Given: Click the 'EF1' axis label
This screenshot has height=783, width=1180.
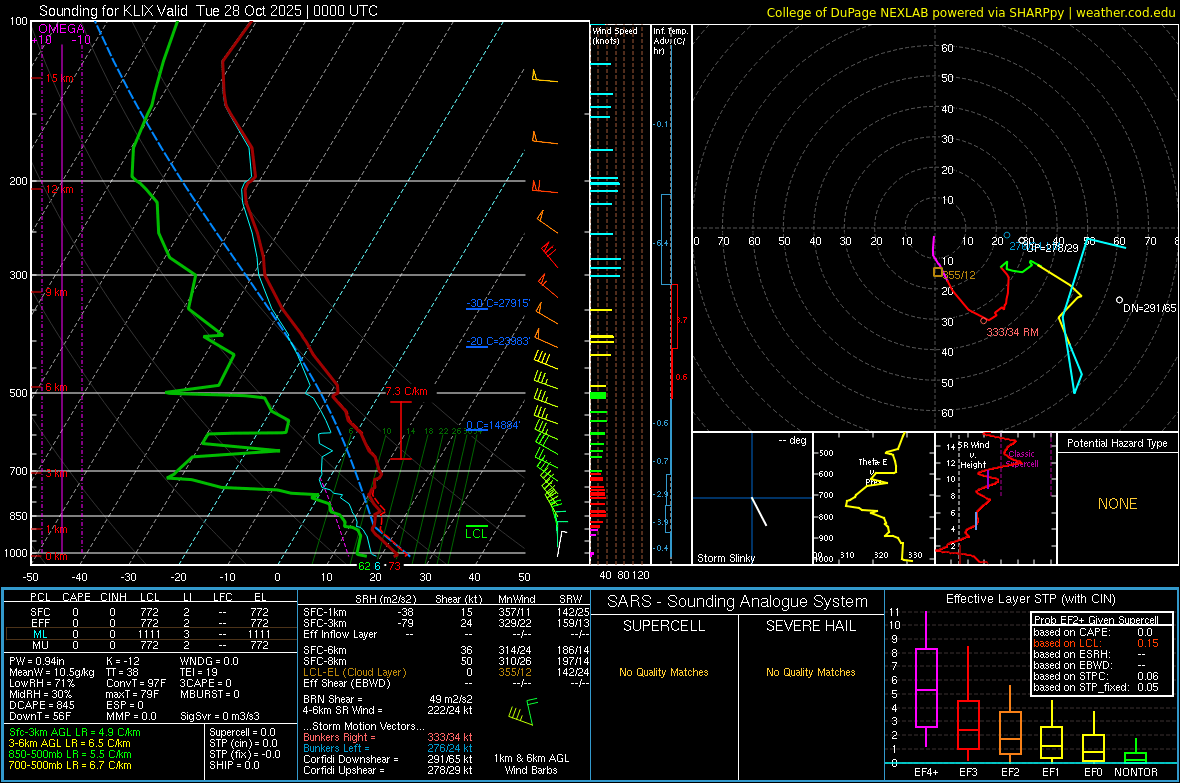Looking at the screenshot, I should 1051,772.
